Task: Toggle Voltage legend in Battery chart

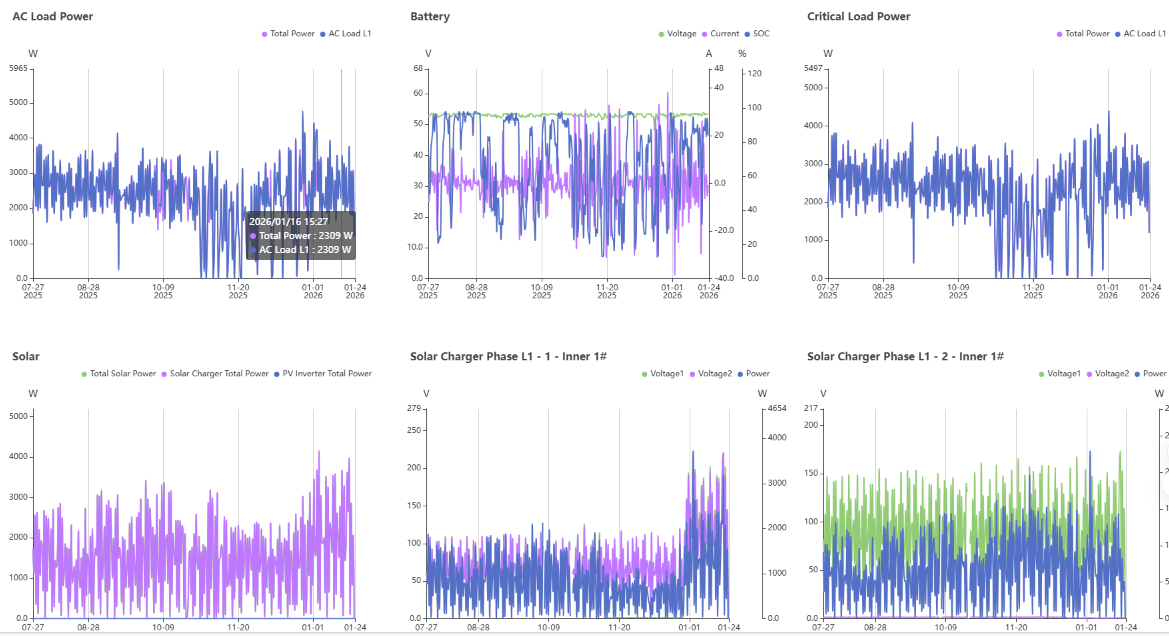Action: 677,34
